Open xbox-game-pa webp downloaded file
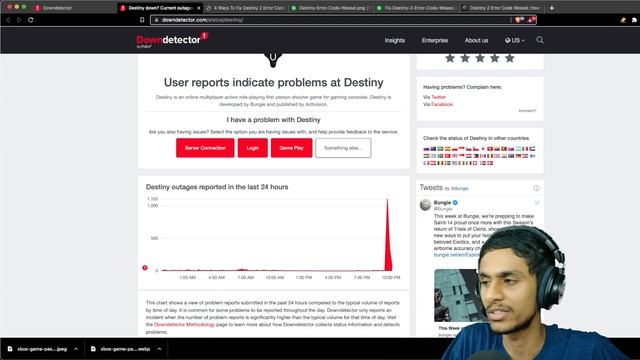640x360 pixels. (x=125, y=349)
